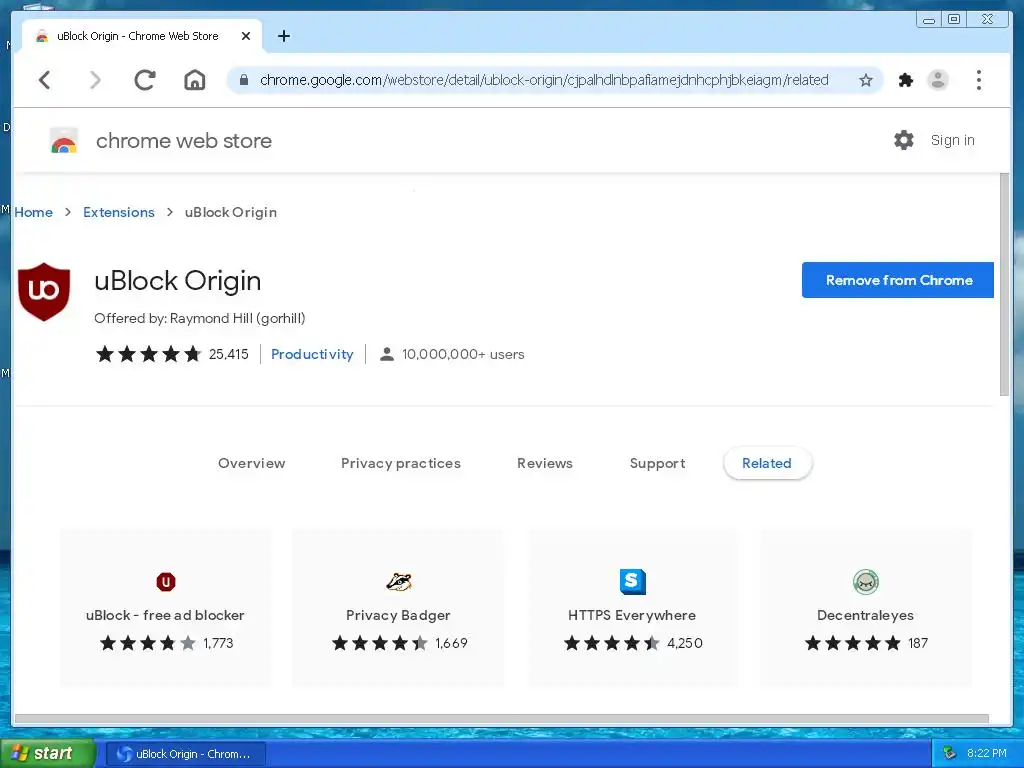Click the horizontal scrollbar at page bottom
The height and width of the screenshot is (768, 1024).
pyautogui.click(x=502, y=719)
